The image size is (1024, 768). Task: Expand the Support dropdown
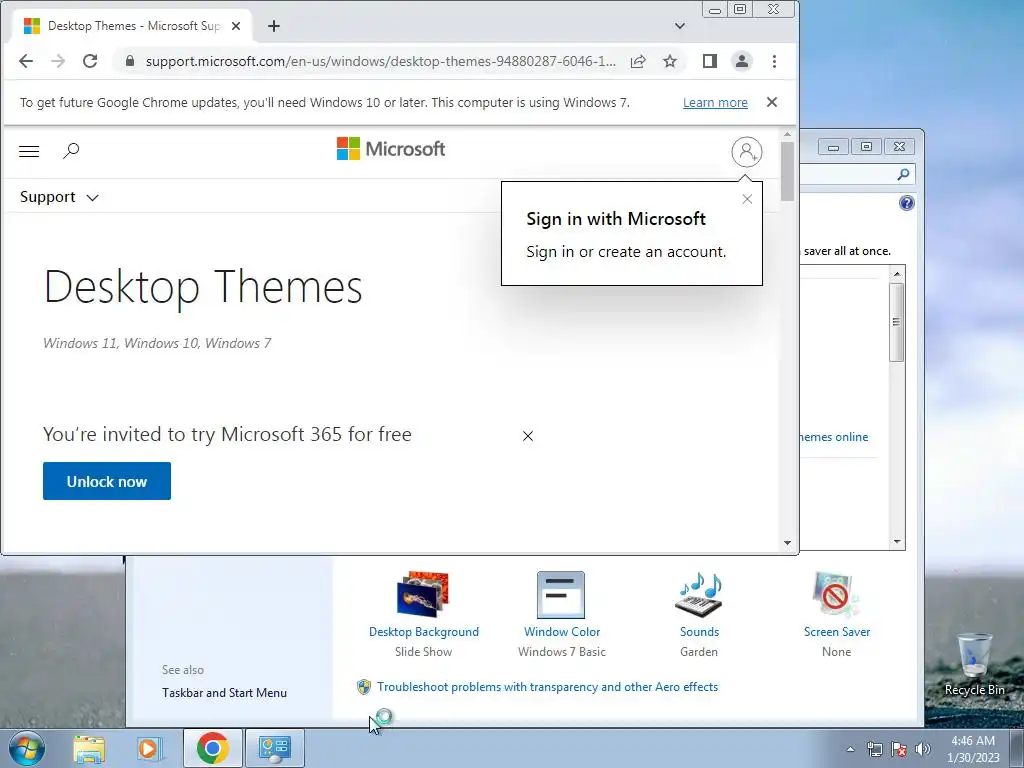pyautogui.click(x=59, y=197)
